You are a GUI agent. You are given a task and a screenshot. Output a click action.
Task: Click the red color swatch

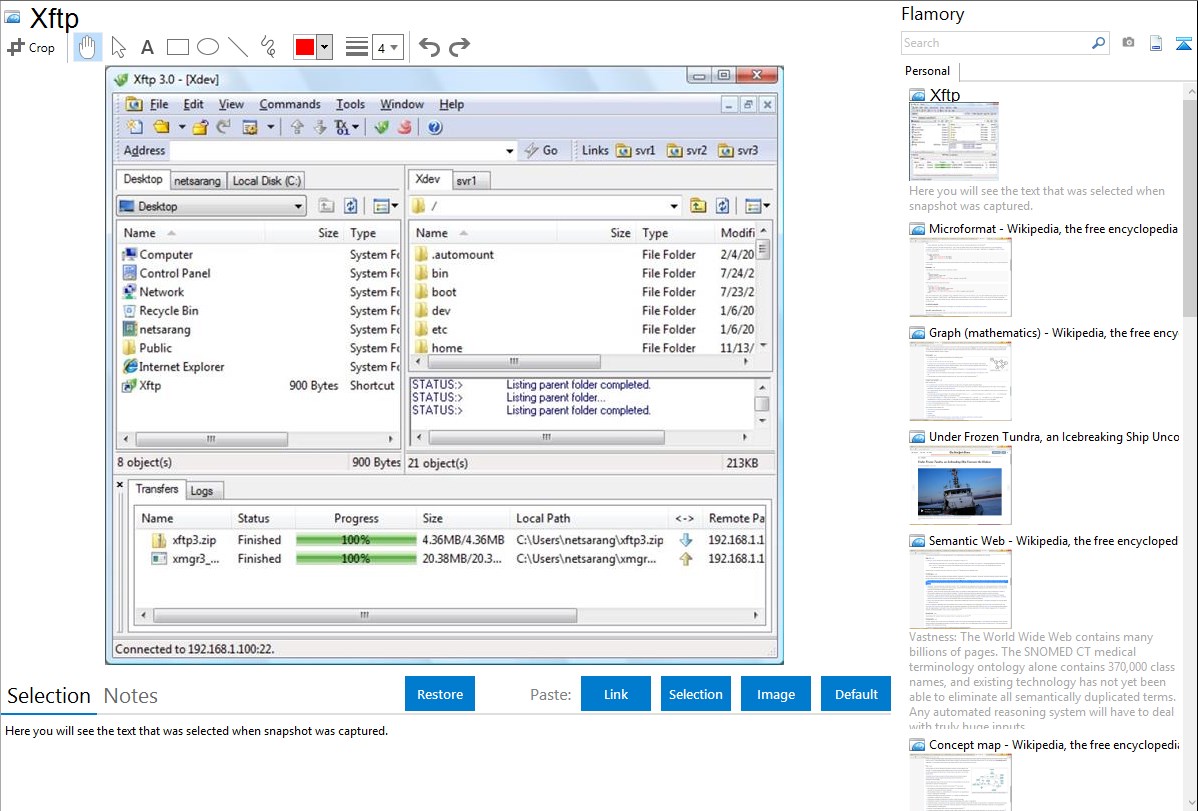pos(305,47)
